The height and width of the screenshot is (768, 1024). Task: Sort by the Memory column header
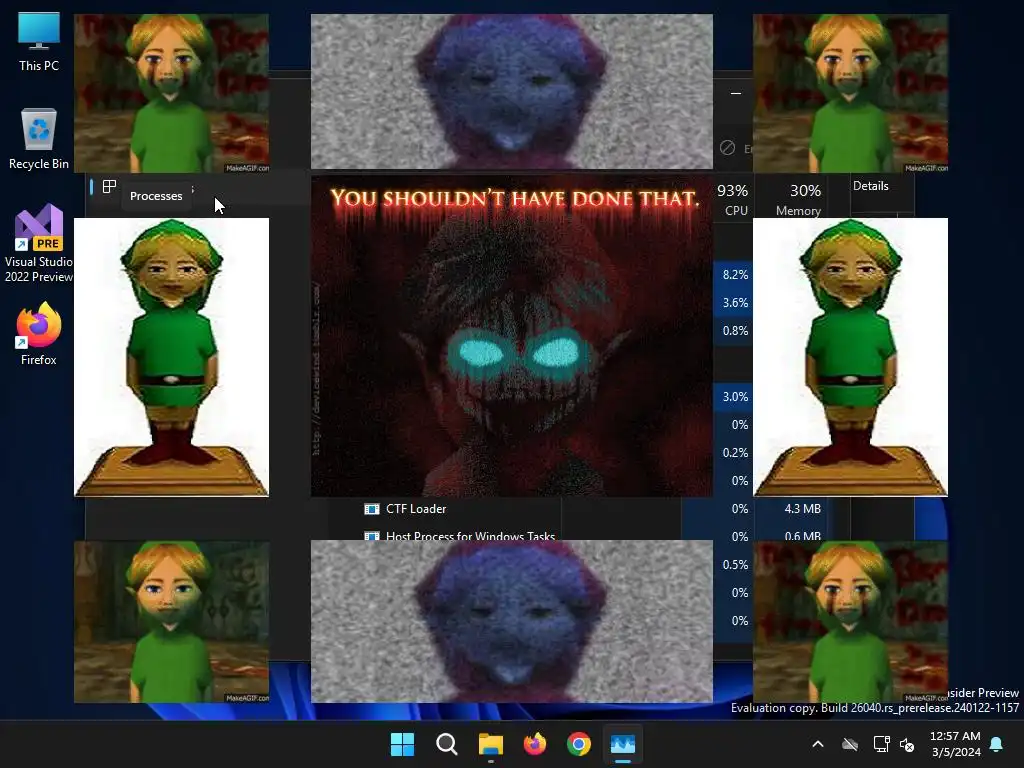pyautogui.click(x=799, y=199)
